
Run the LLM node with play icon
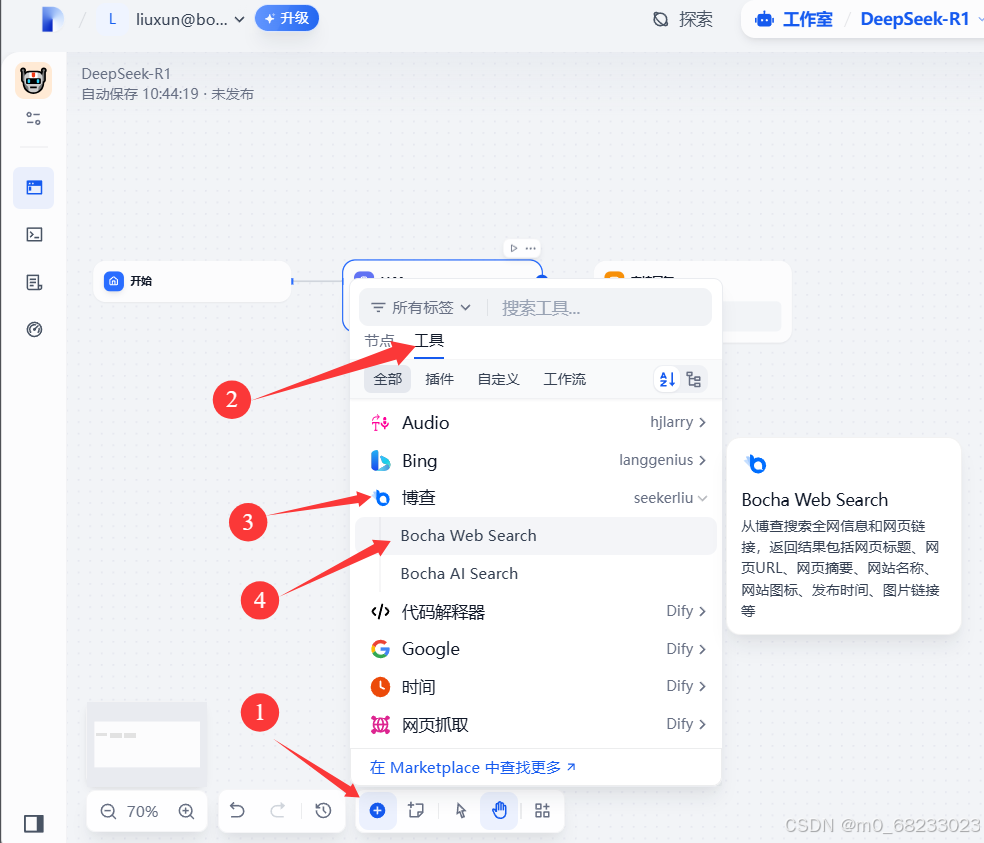[x=513, y=248]
